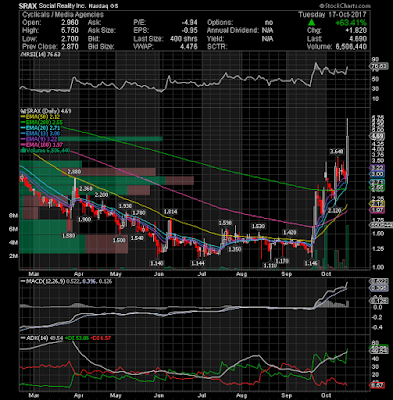The image size is (393, 400).
Task: Click the RSI value tag 76.63 on axis
Action: (379, 67)
